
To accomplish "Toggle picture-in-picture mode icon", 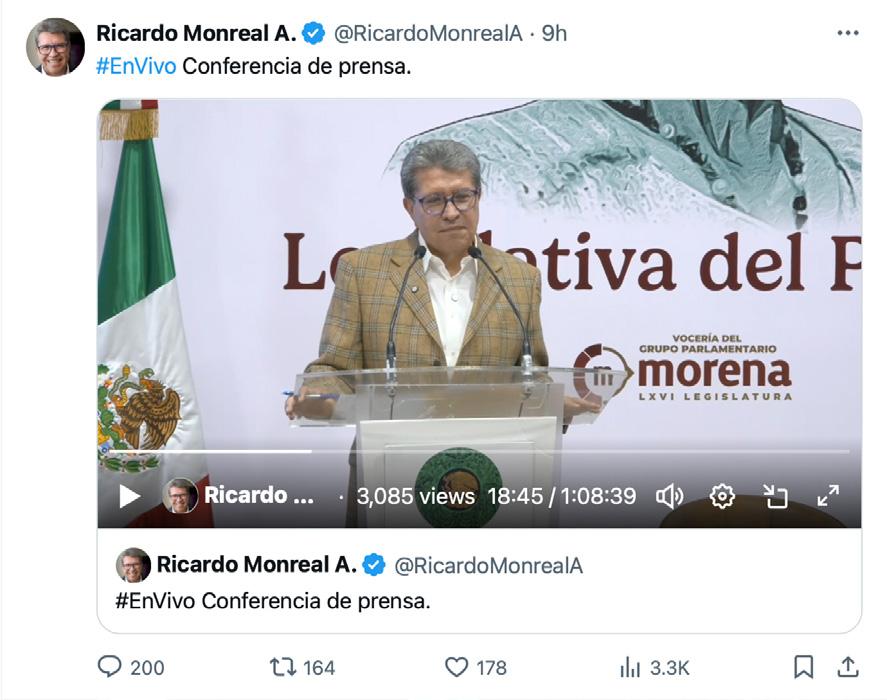I will [775, 497].
